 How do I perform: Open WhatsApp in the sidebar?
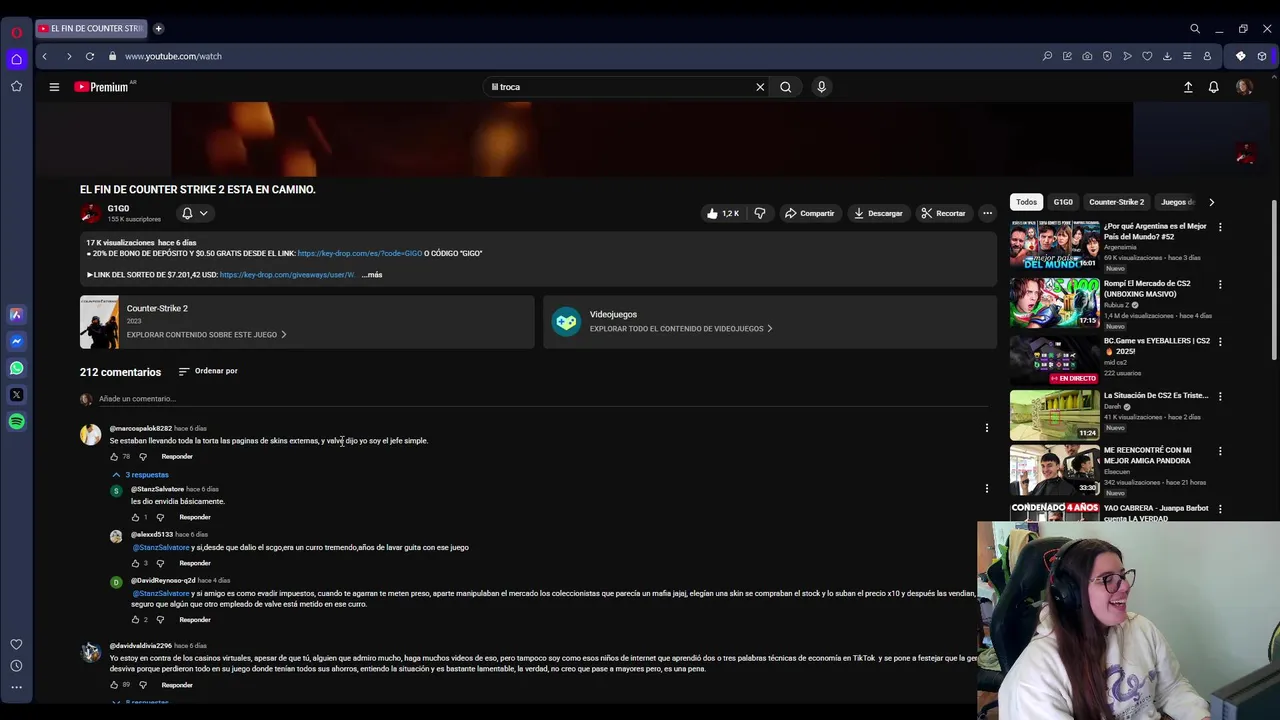tap(16, 368)
